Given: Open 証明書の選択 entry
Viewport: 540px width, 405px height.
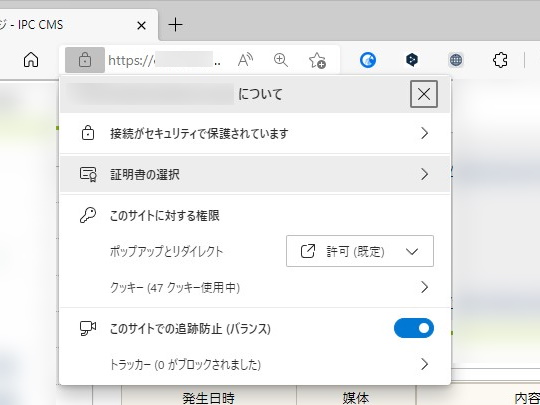Looking at the screenshot, I should click(255, 174).
